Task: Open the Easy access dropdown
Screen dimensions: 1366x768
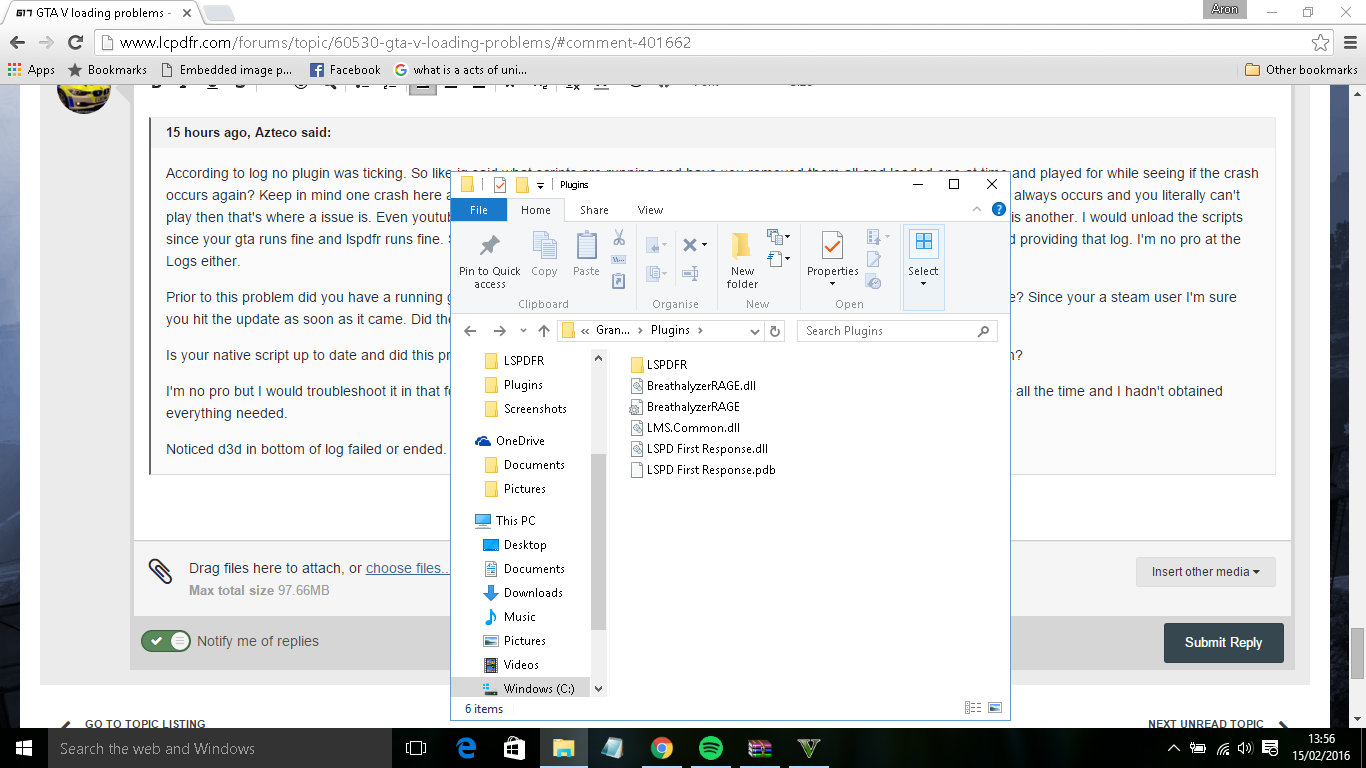Action: [x=777, y=260]
